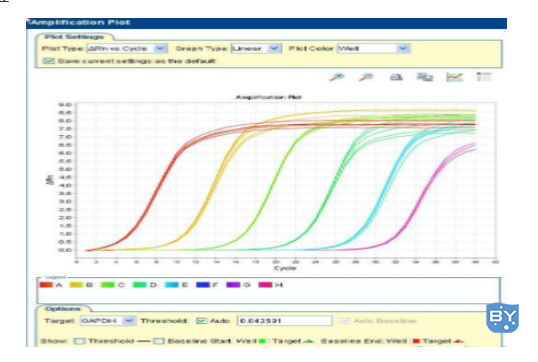The image size is (538, 362).
Task: Click the zoom out magnifier icon
Action: 366,77
